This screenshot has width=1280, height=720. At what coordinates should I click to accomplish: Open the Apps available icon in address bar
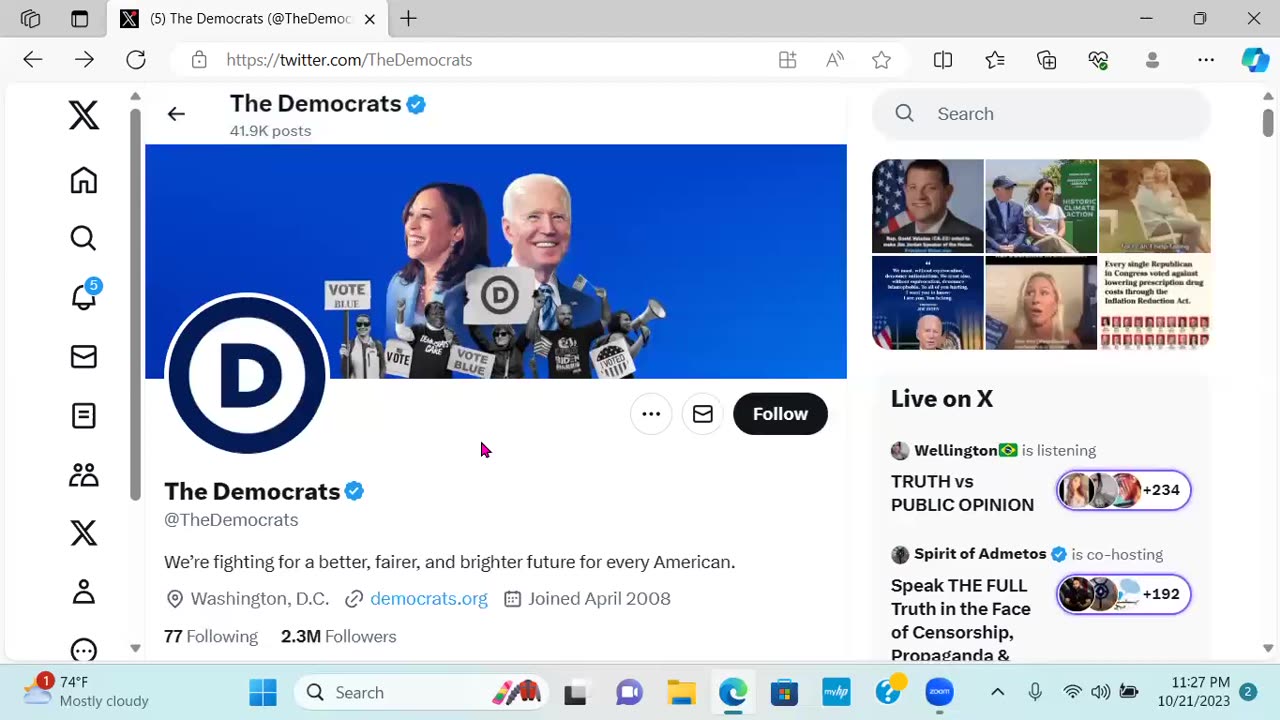788,60
